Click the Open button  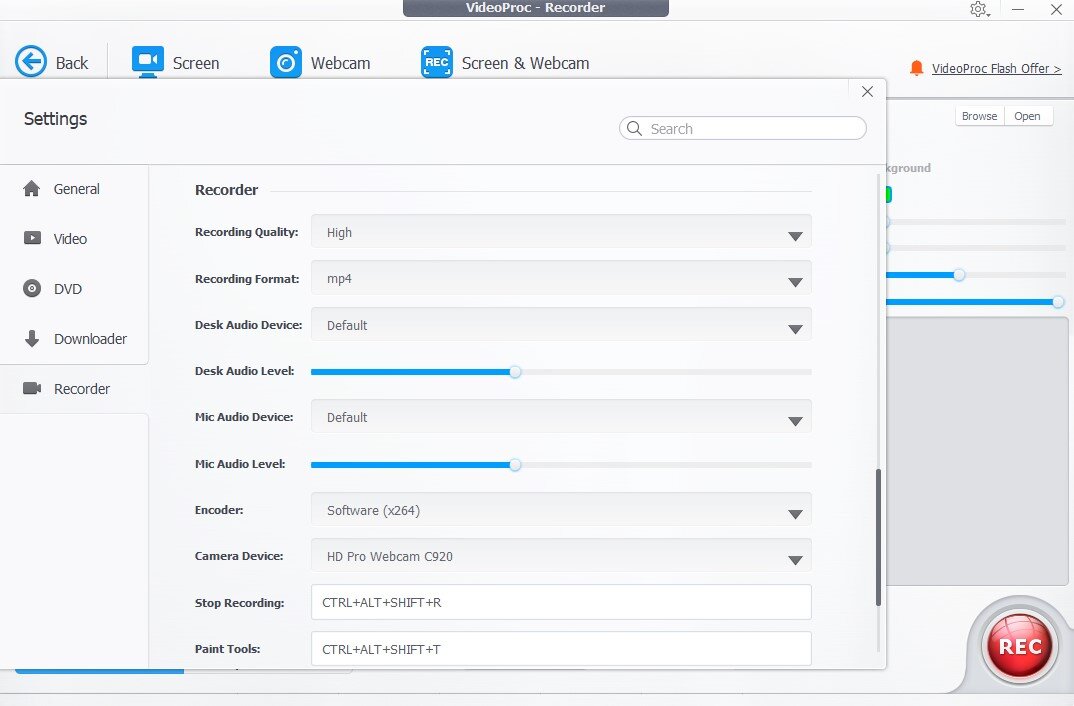(1027, 116)
